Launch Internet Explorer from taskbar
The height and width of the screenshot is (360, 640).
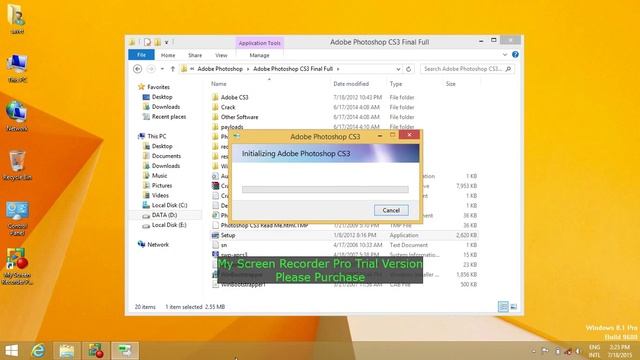pyautogui.click(x=38, y=351)
